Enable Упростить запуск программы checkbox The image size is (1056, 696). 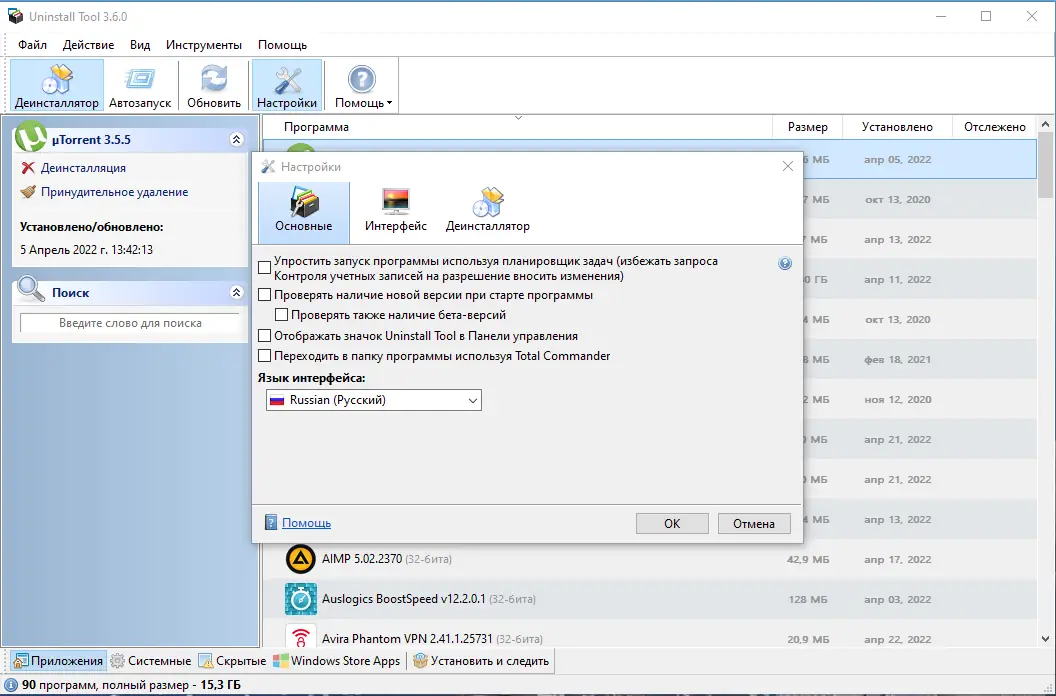[265, 268]
